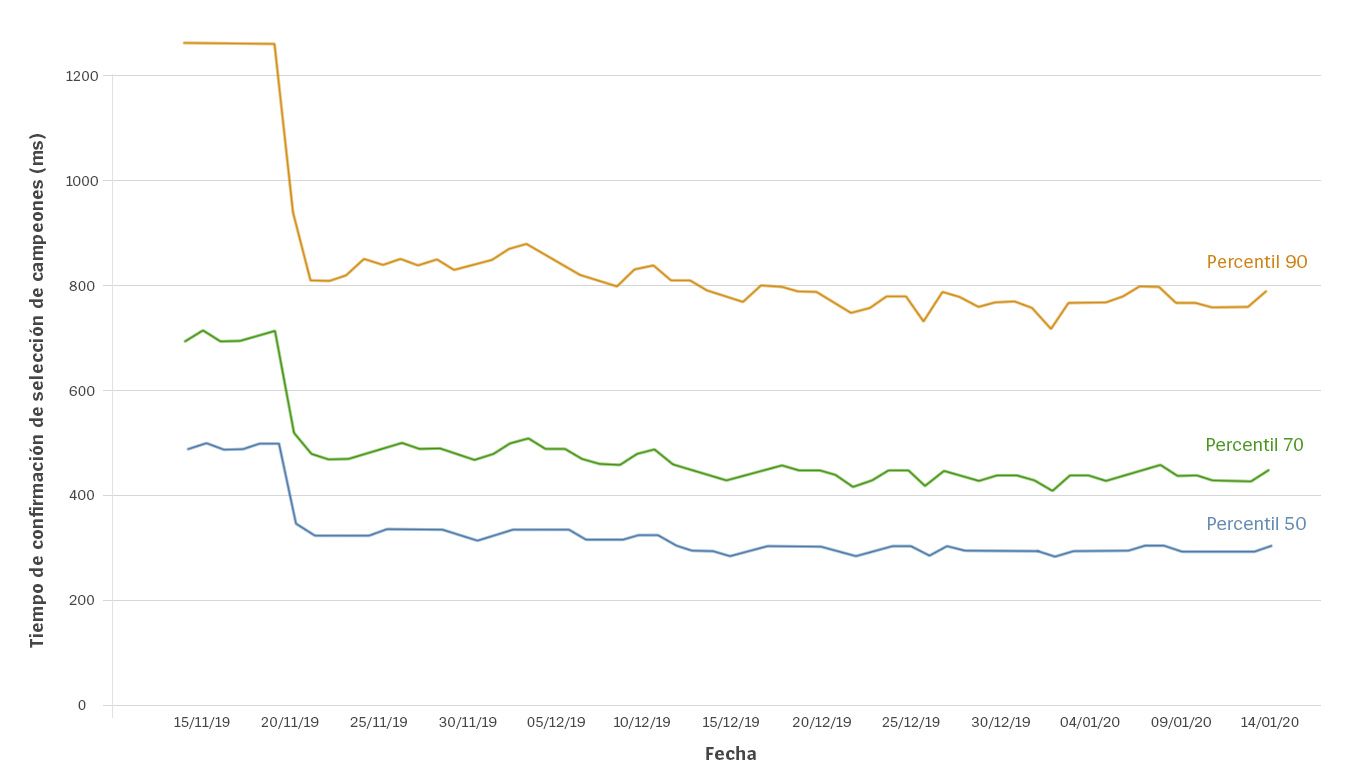
Task: Click the 04/01/20 date tick label
Action: tap(1090, 722)
